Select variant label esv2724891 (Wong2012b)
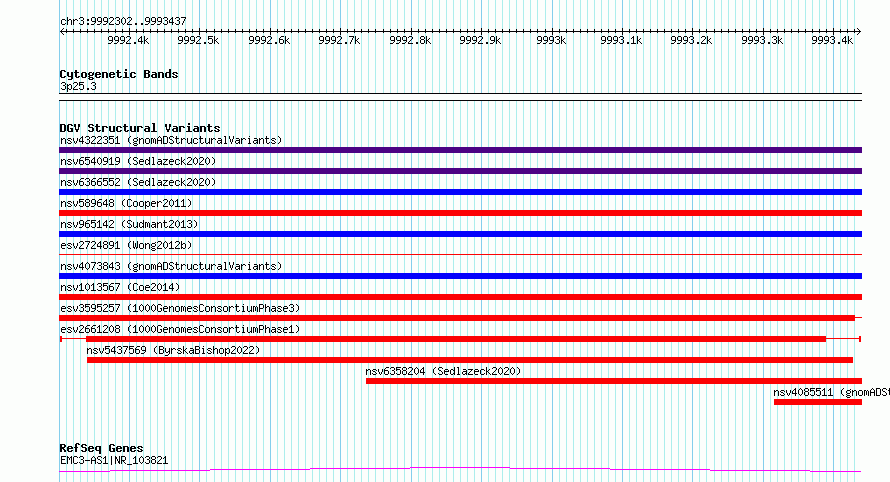The image size is (890, 482). 126,245
